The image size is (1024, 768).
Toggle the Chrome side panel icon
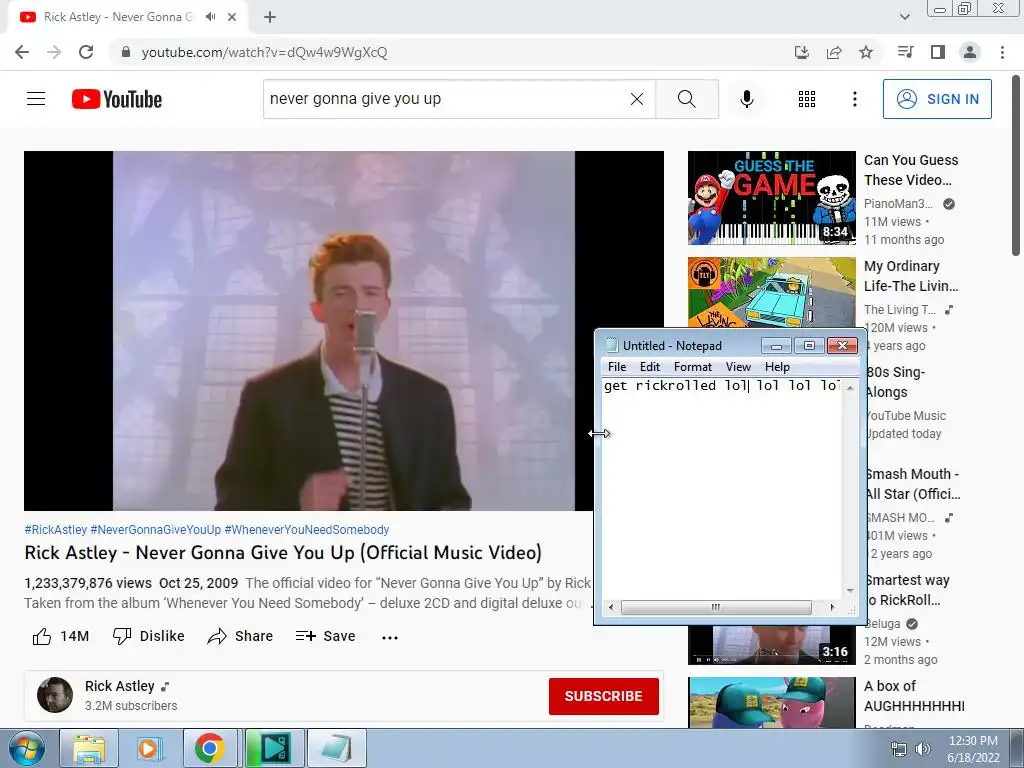pos(938,52)
